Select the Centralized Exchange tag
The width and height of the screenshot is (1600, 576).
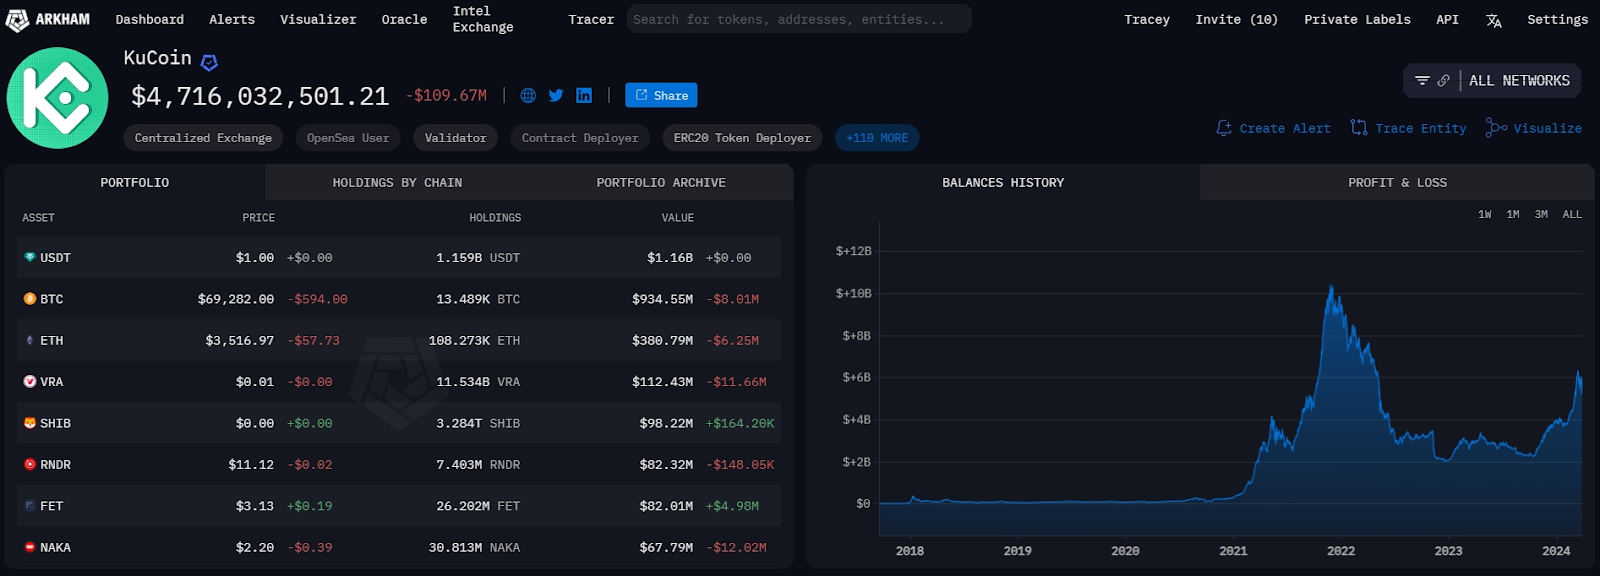[x=203, y=138]
